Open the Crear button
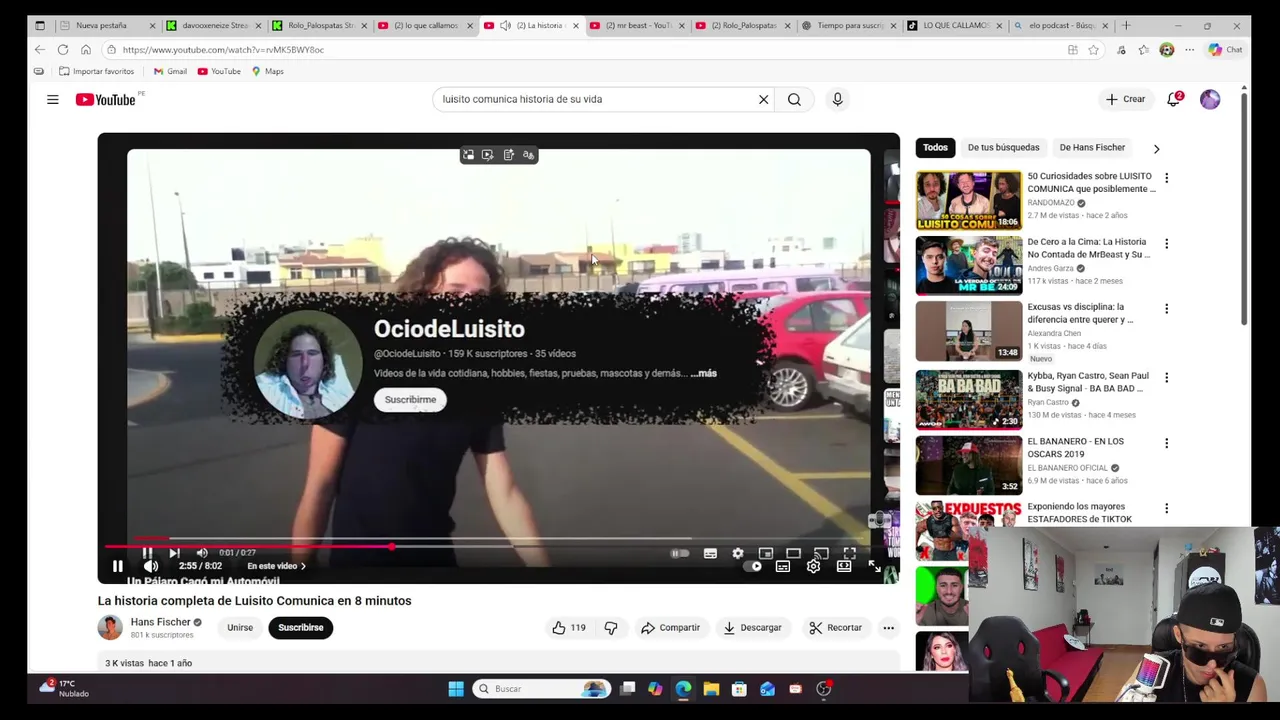Viewport: 1280px width, 720px height. click(x=1125, y=99)
